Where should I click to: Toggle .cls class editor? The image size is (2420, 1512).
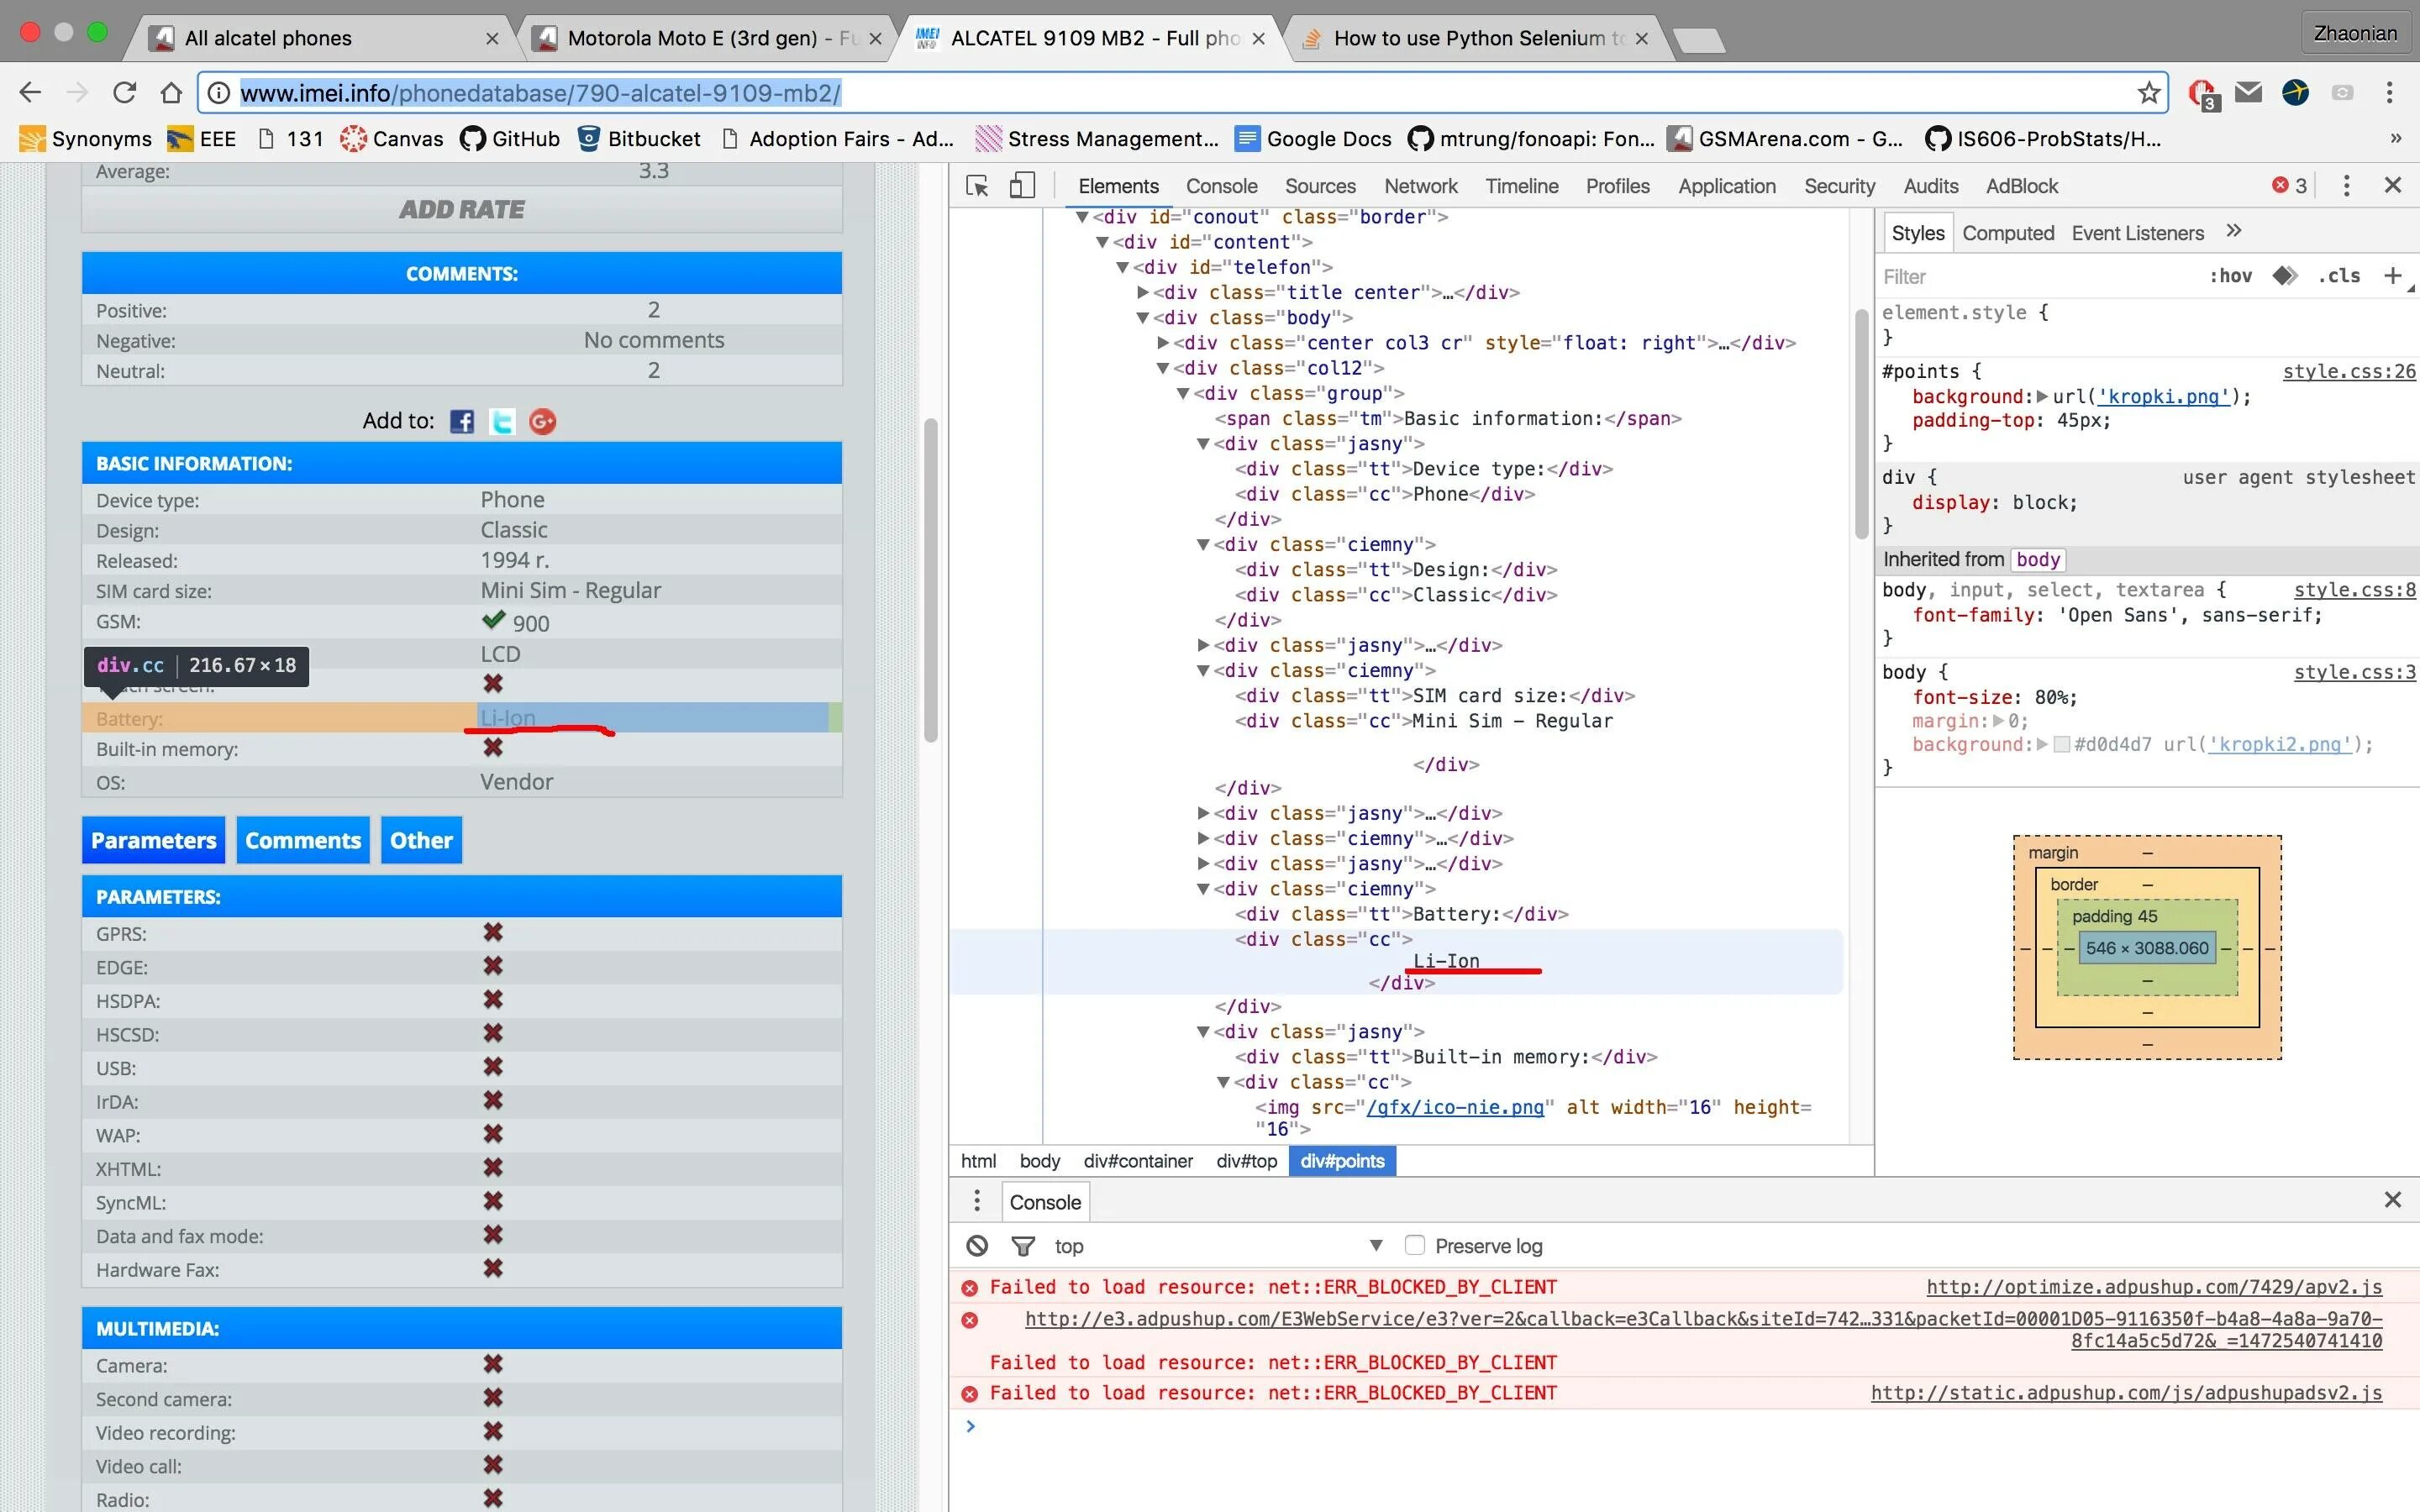pyautogui.click(x=2339, y=276)
